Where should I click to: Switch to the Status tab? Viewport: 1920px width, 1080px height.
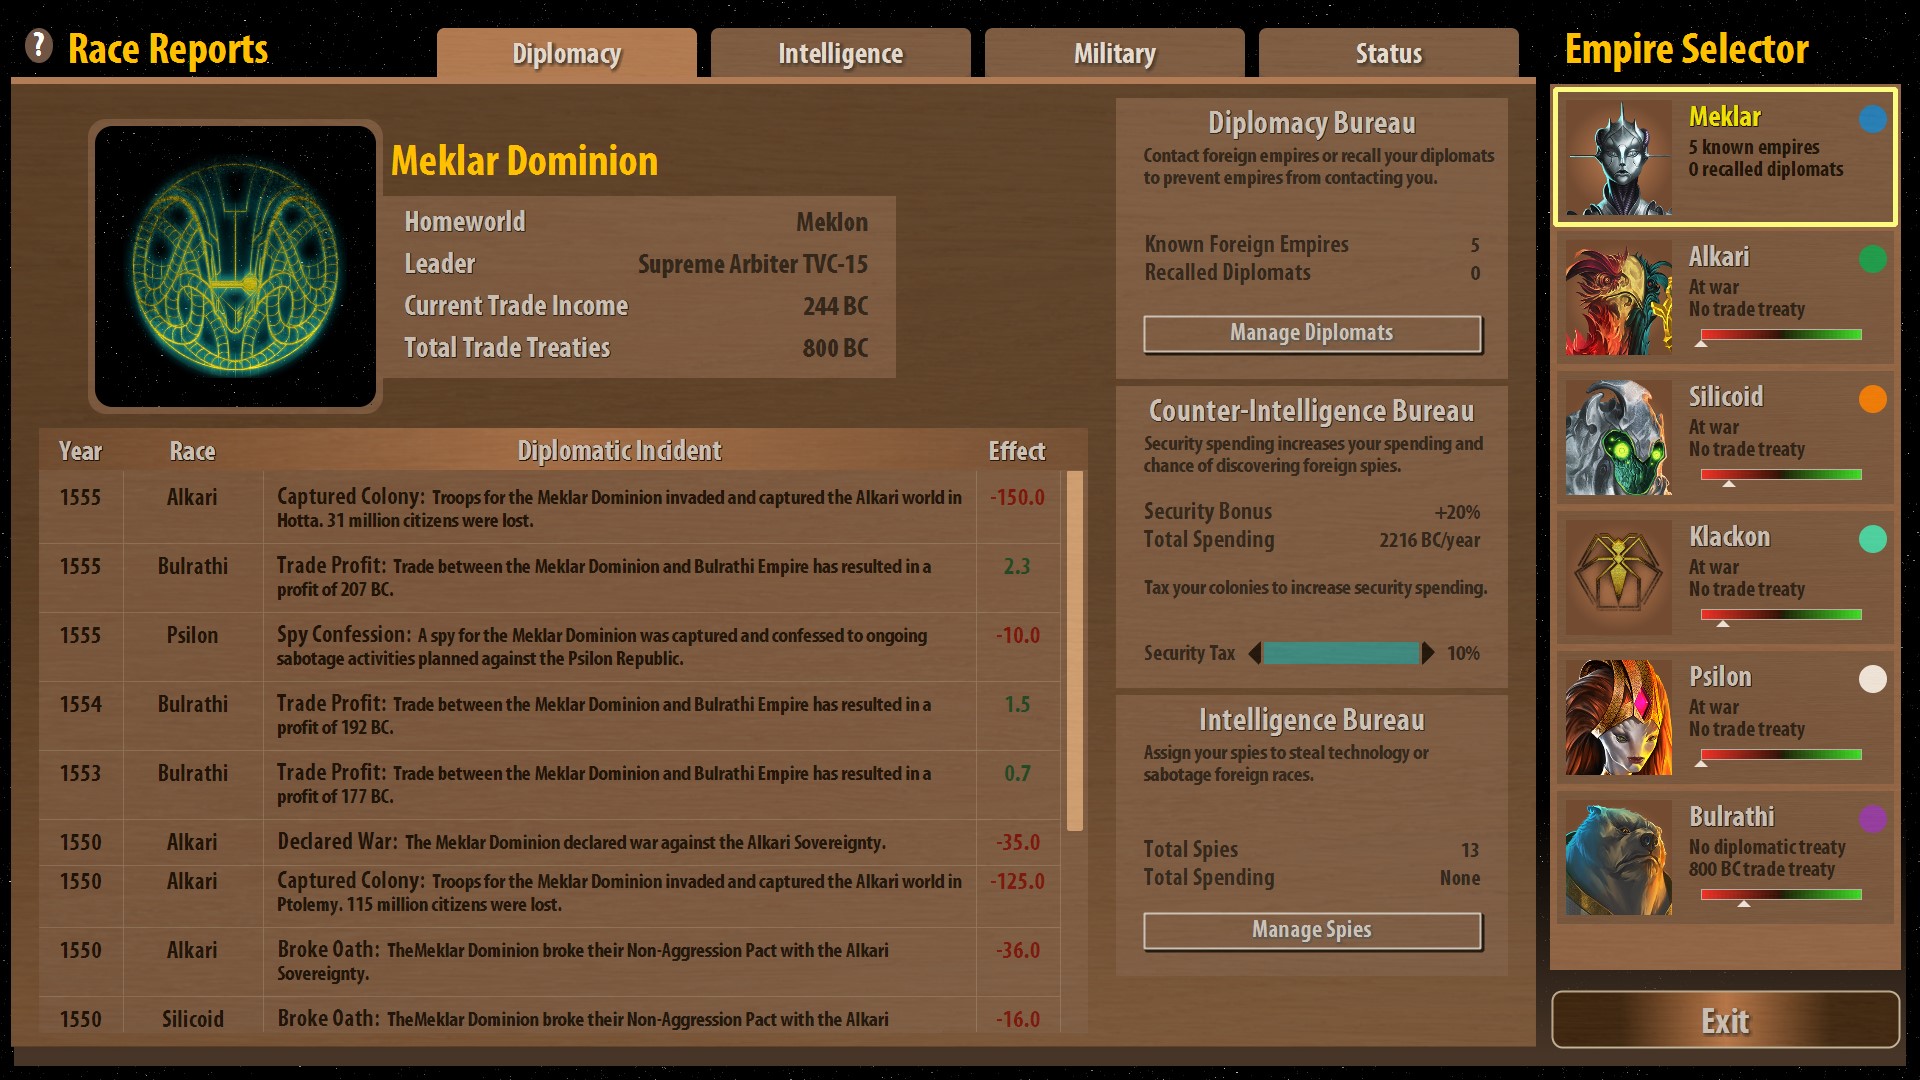(1388, 54)
